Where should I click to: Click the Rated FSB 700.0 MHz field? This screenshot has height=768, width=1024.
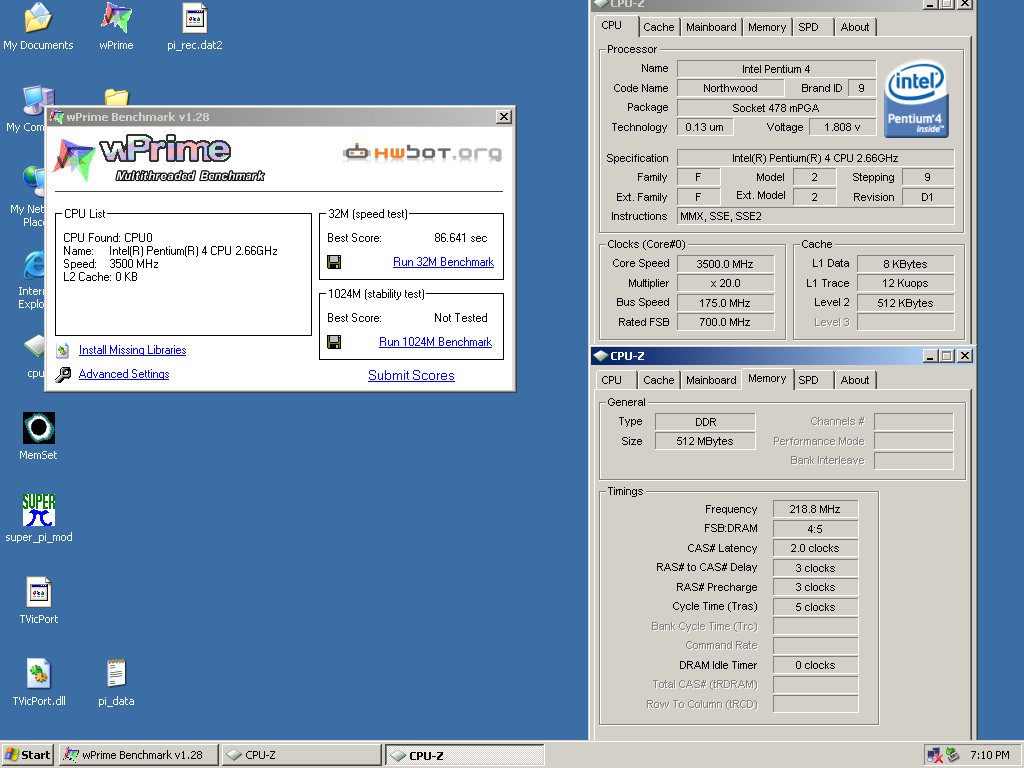pos(725,322)
